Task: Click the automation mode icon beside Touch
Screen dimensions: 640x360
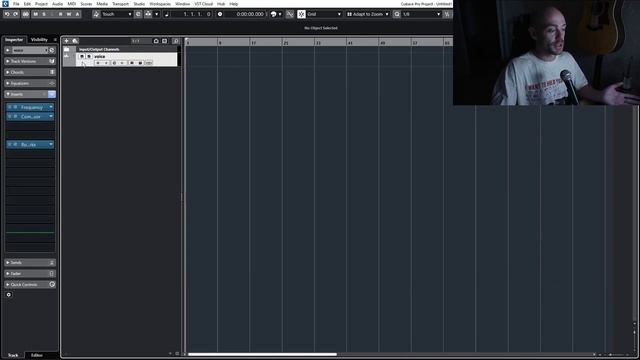Action: tap(96, 14)
